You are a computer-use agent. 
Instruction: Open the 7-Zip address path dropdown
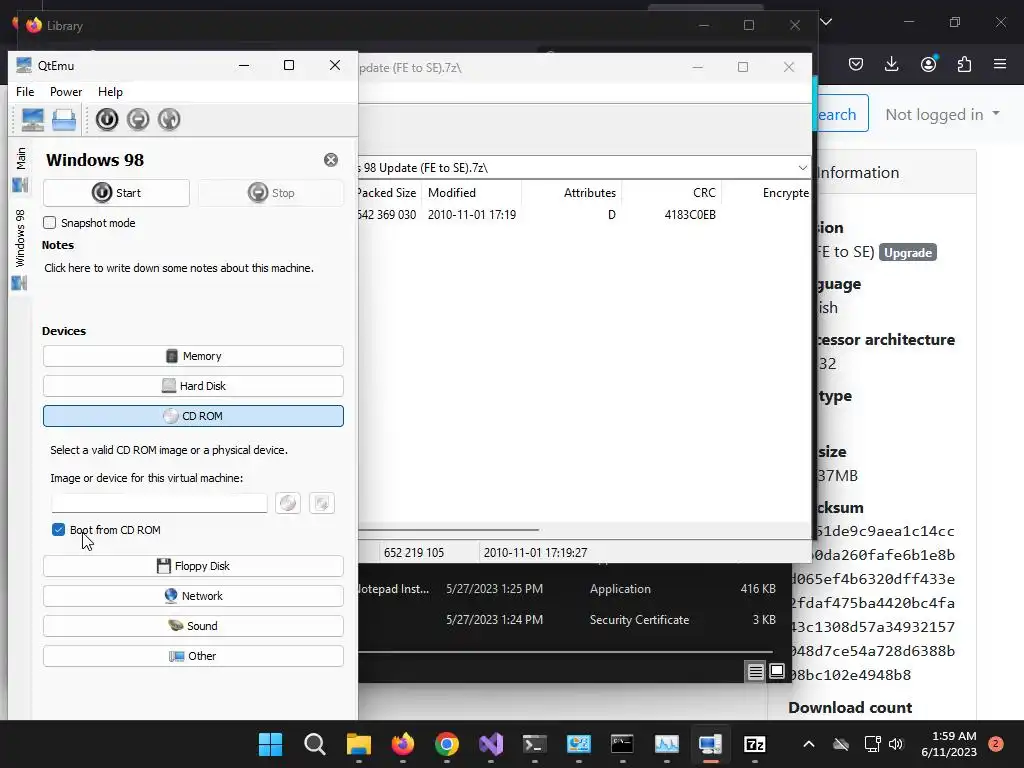803,168
